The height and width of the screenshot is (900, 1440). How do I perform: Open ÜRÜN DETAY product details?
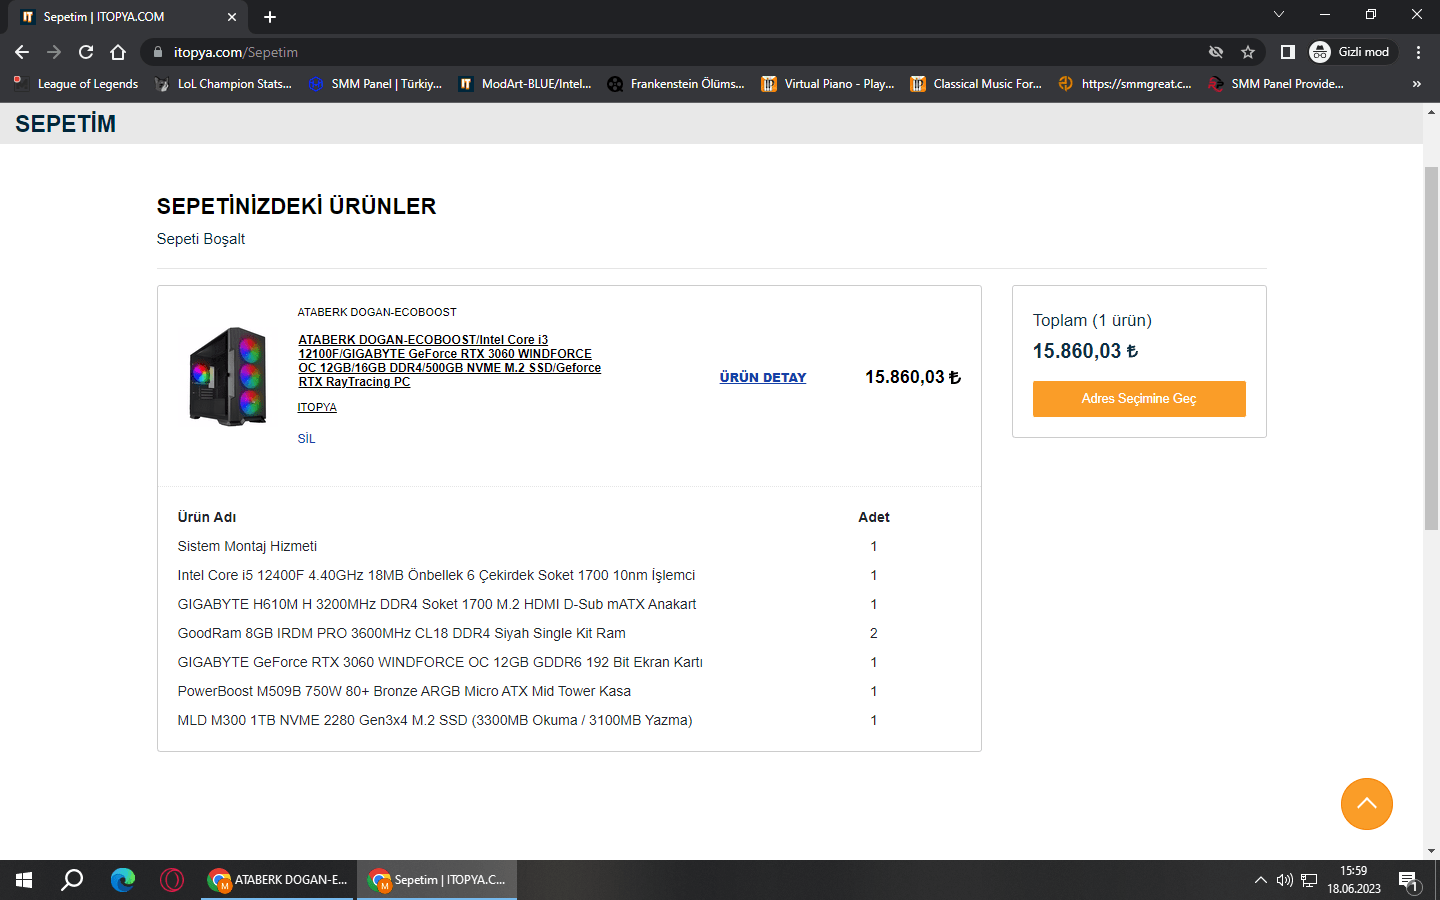(763, 377)
